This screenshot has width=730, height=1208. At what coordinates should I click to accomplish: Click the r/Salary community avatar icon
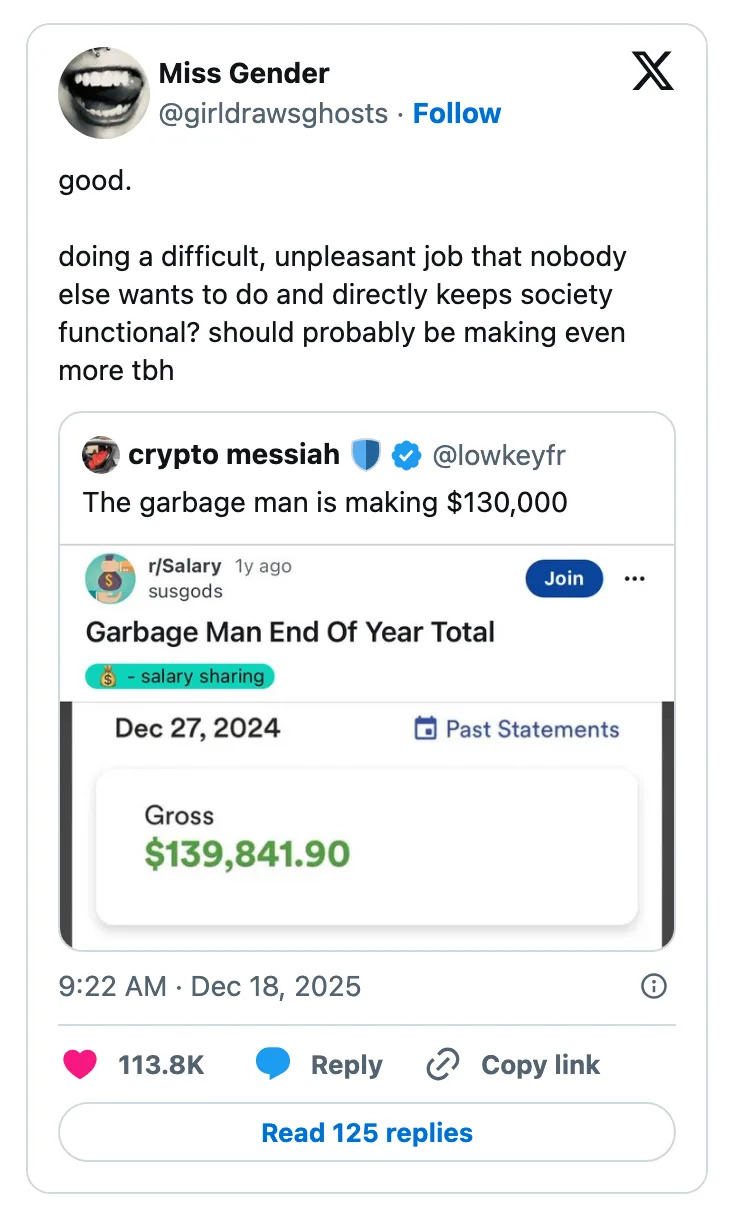click(110, 578)
